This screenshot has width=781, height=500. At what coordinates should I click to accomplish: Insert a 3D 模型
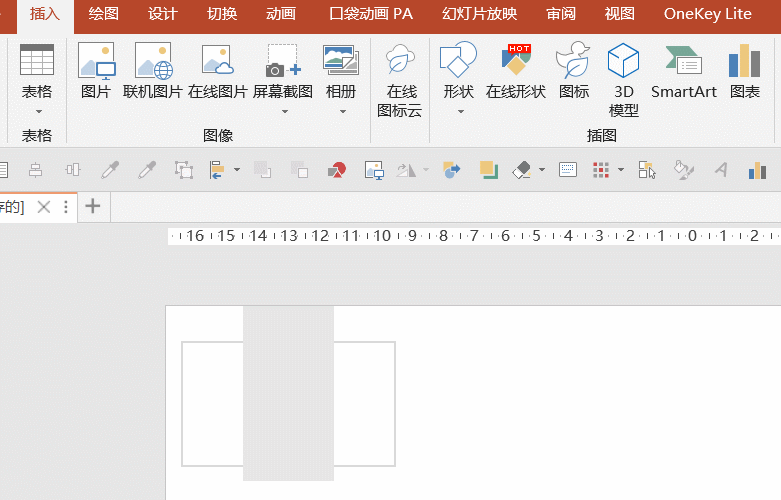tap(624, 80)
